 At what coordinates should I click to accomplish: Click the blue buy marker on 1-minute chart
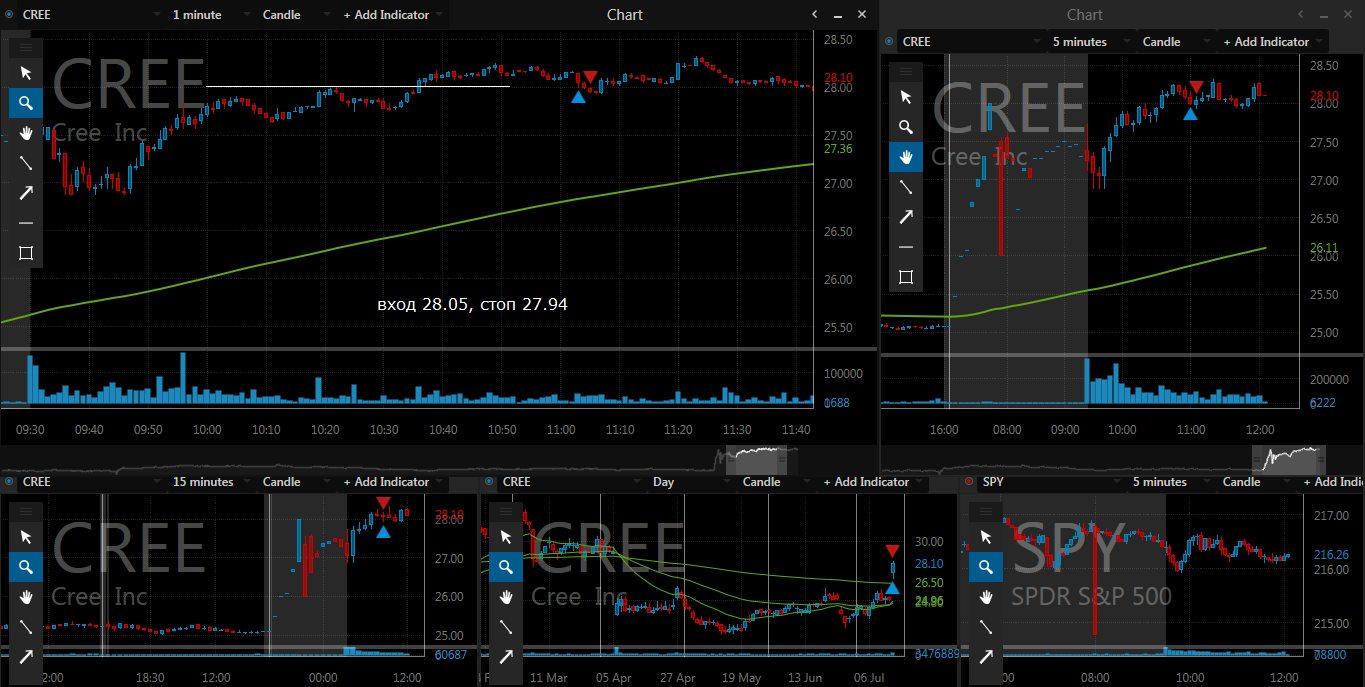[578, 97]
